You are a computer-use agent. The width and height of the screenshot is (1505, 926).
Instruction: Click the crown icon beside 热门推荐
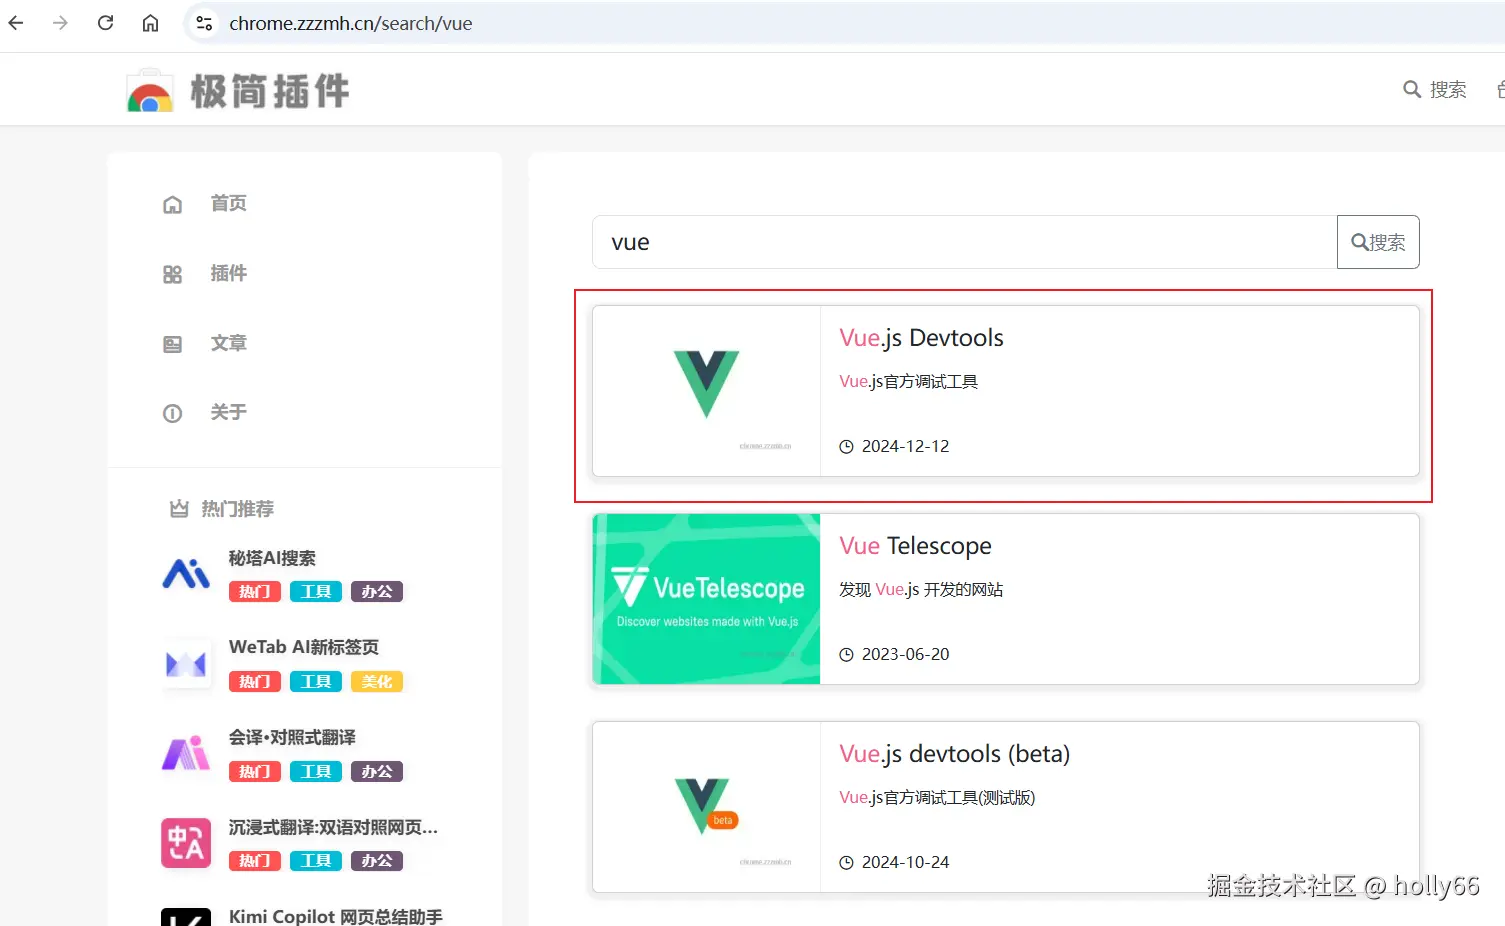point(179,509)
